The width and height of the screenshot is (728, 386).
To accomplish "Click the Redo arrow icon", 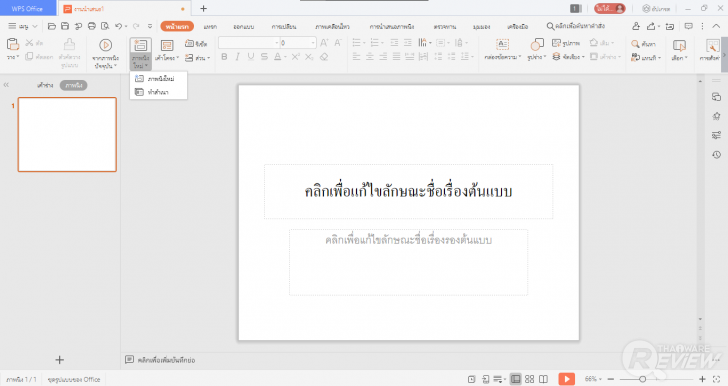I will (136, 26).
